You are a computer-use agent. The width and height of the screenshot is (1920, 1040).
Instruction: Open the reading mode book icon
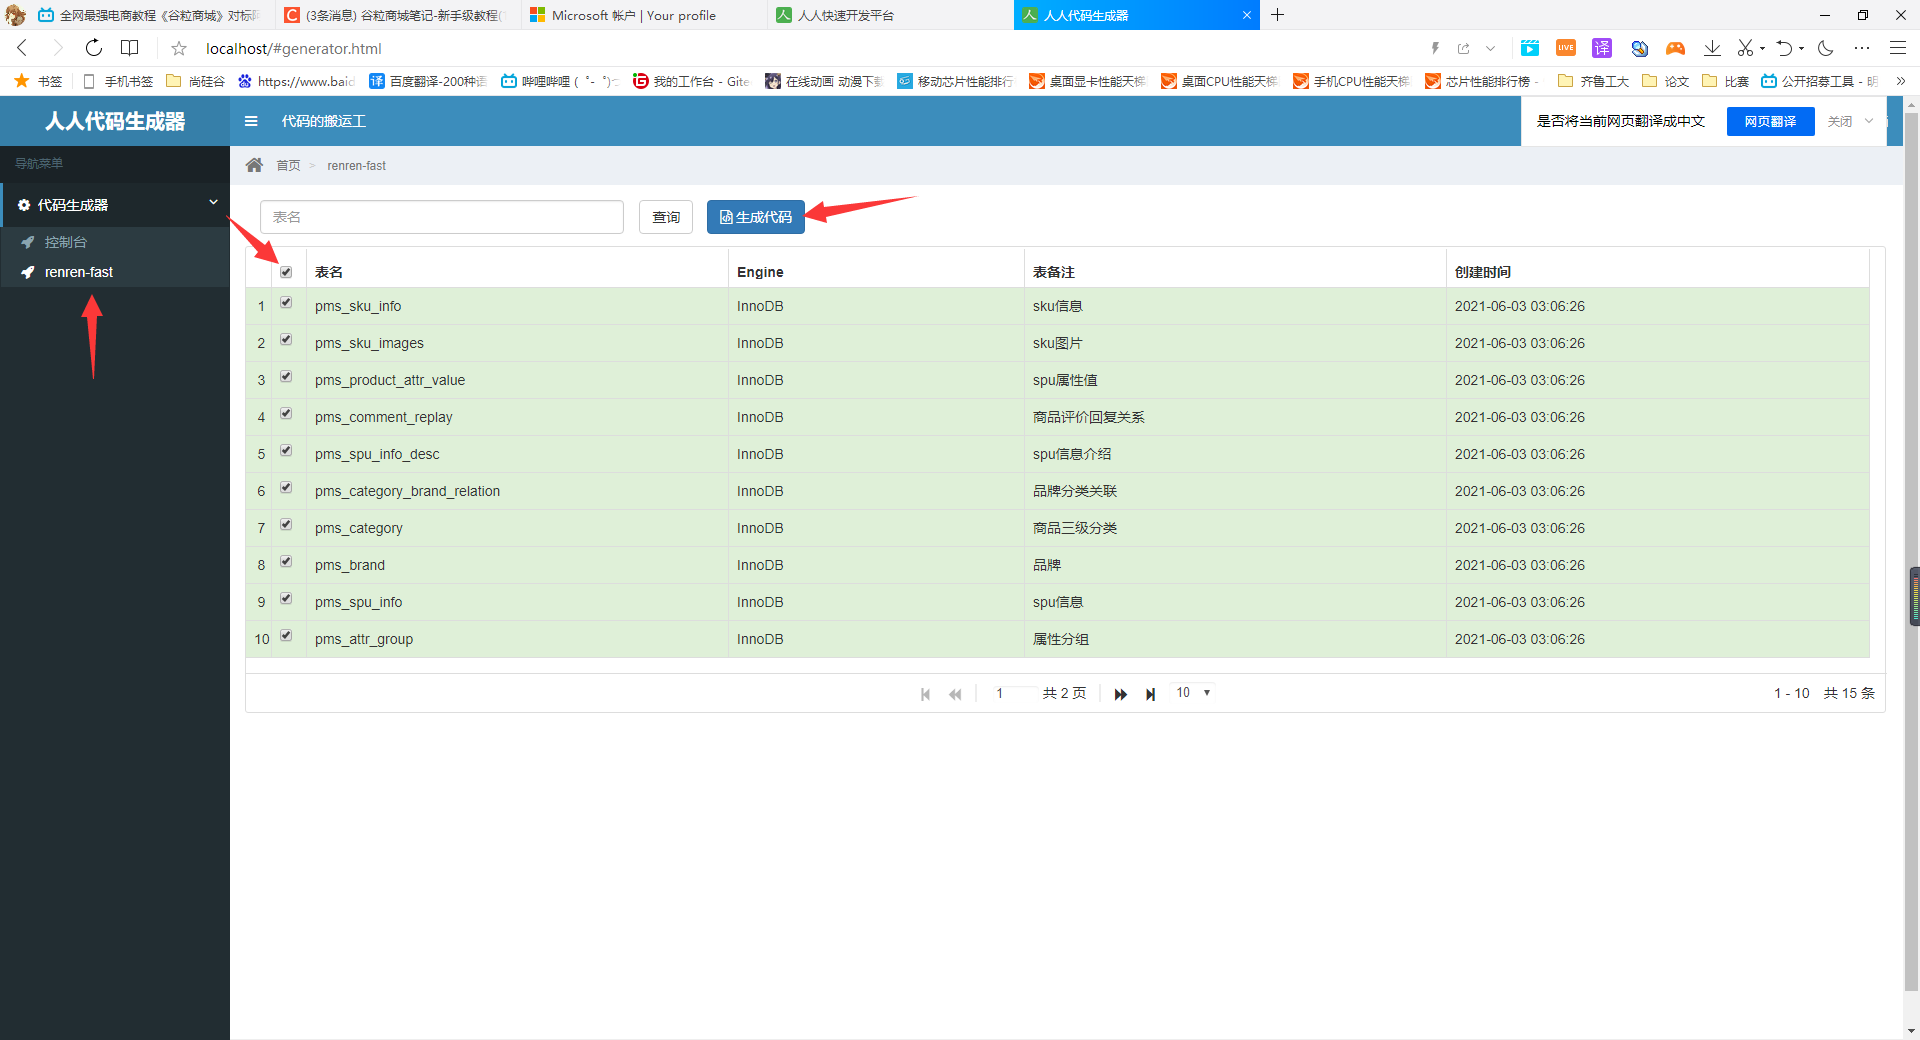pyautogui.click(x=130, y=48)
